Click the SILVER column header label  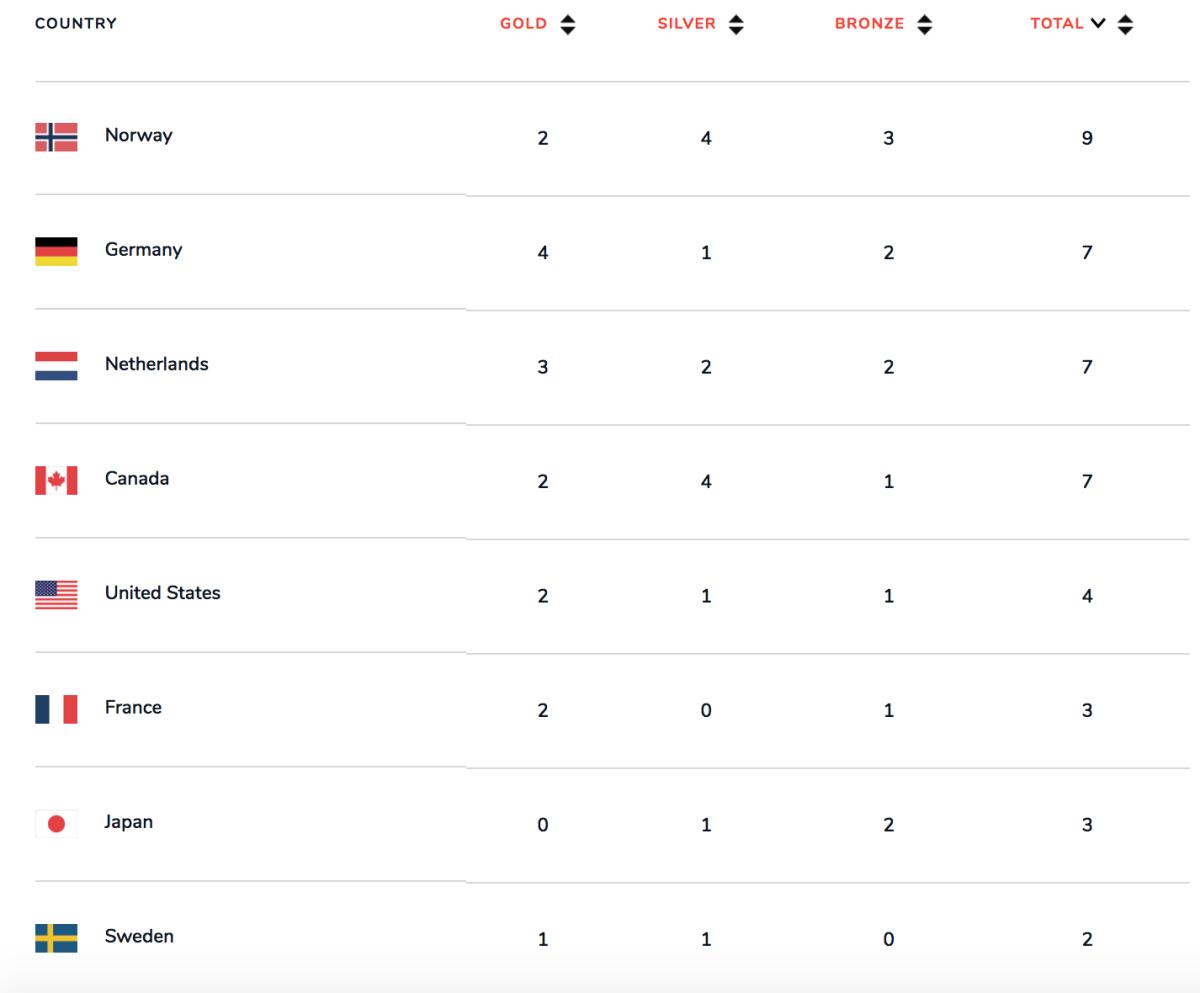click(686, 24)
